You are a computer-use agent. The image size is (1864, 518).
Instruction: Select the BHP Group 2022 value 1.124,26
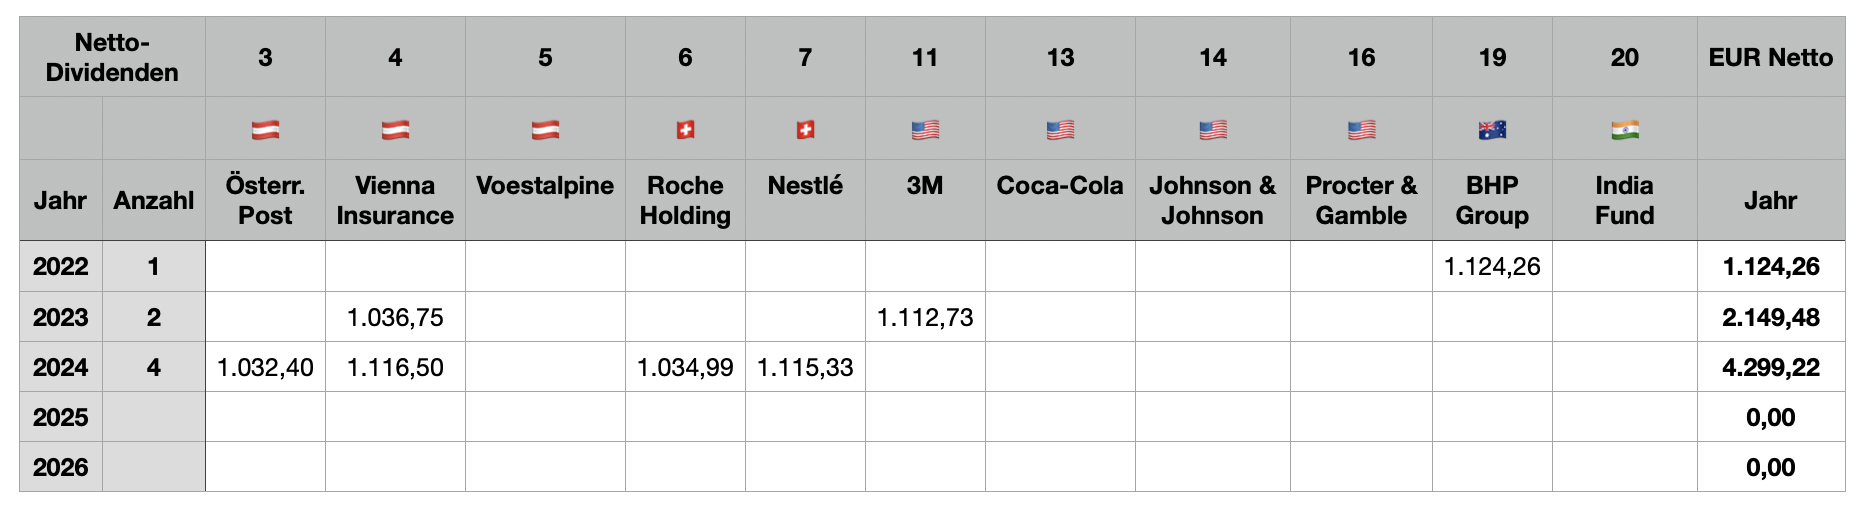1492,267
